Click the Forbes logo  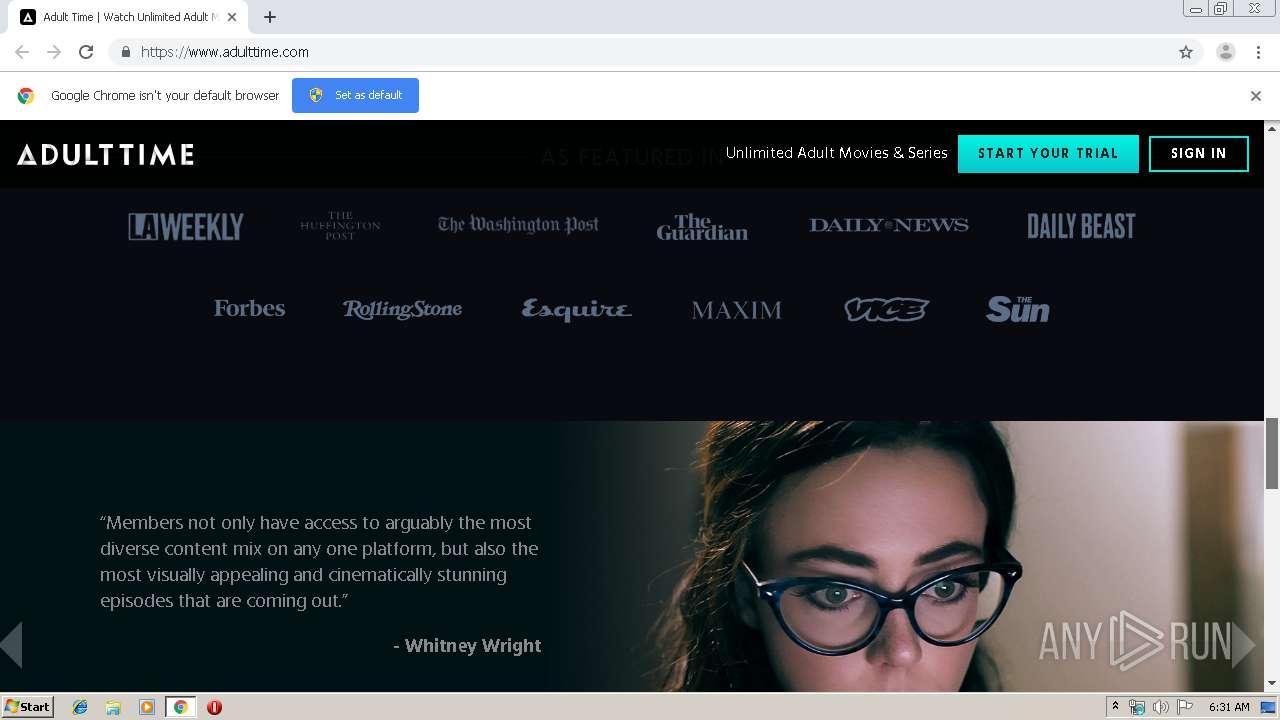click(x=249, y=308)
